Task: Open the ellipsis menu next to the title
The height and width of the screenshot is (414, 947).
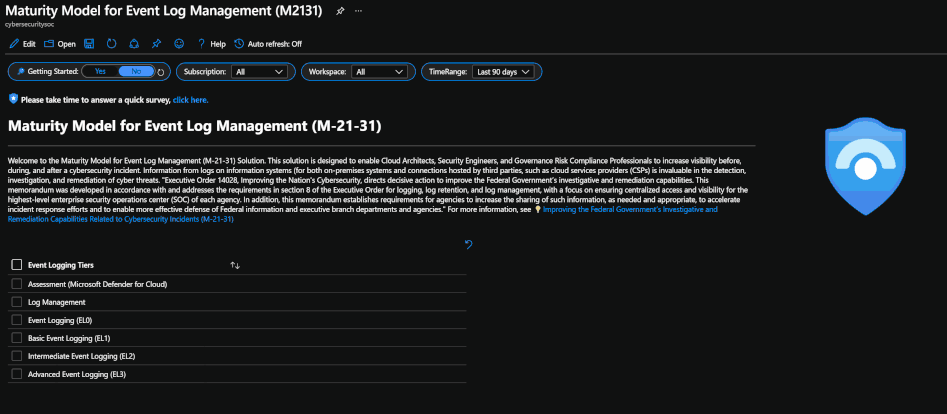Action: coord(359,11)
